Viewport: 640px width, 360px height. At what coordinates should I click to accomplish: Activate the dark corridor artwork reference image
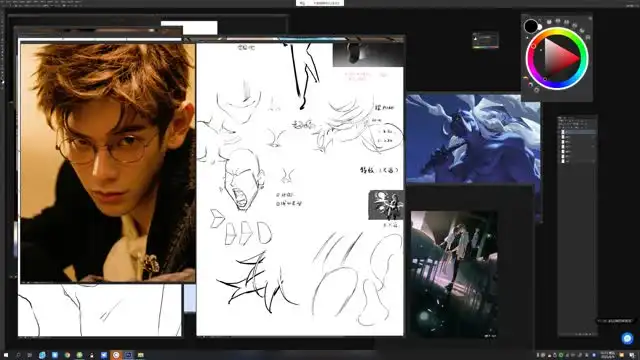(x=454, y=274)
